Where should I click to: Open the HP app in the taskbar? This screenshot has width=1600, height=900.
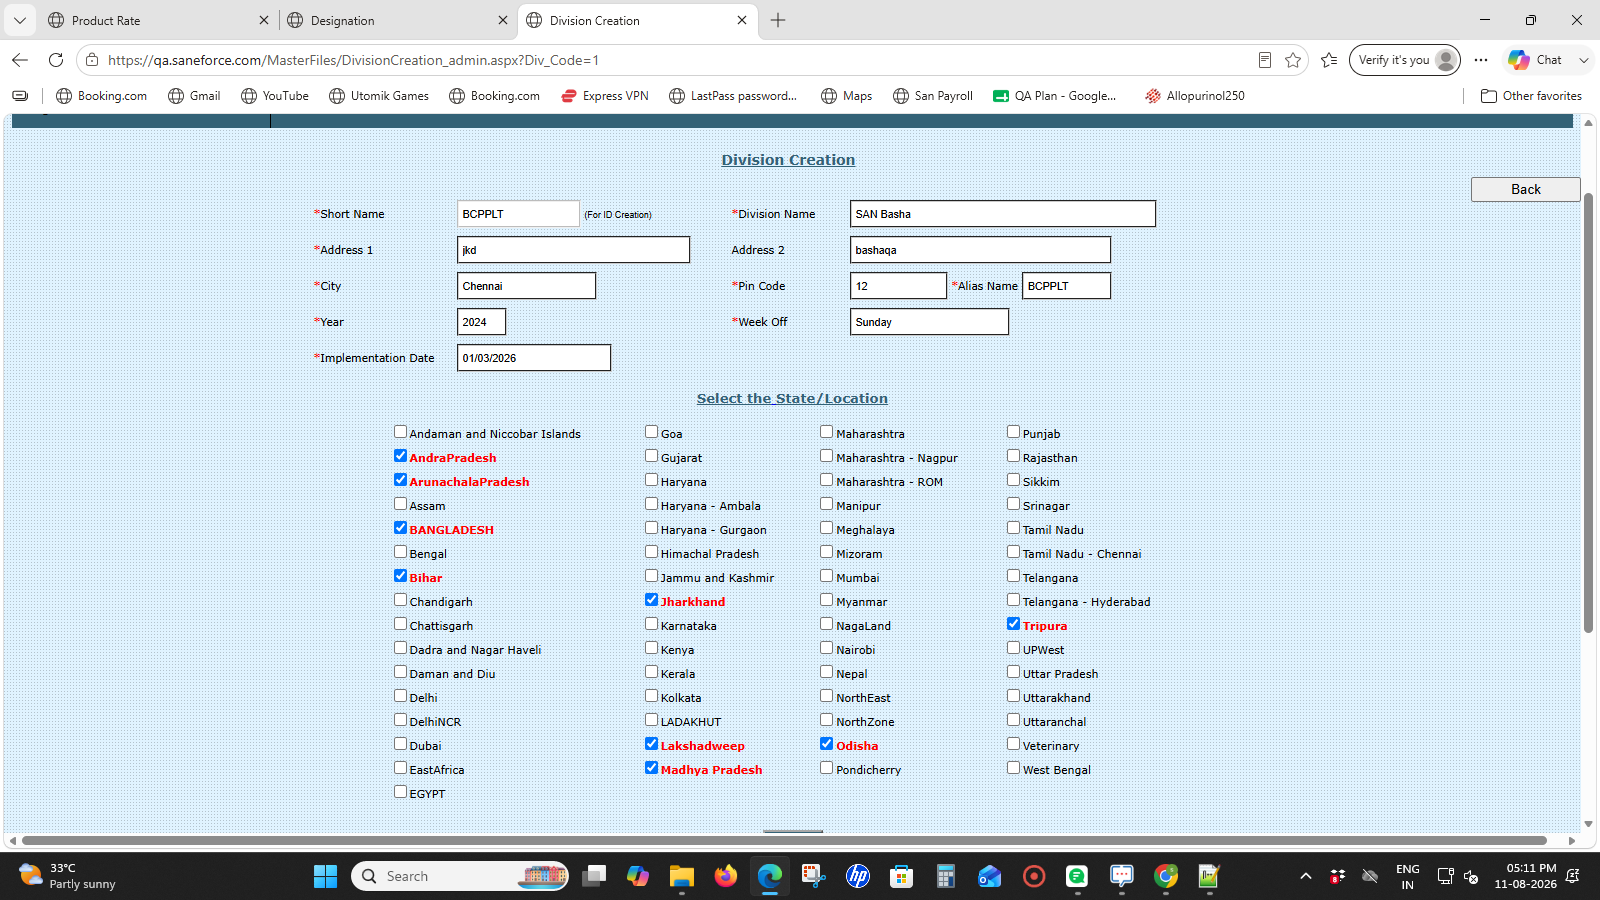[x=858, y=876]
